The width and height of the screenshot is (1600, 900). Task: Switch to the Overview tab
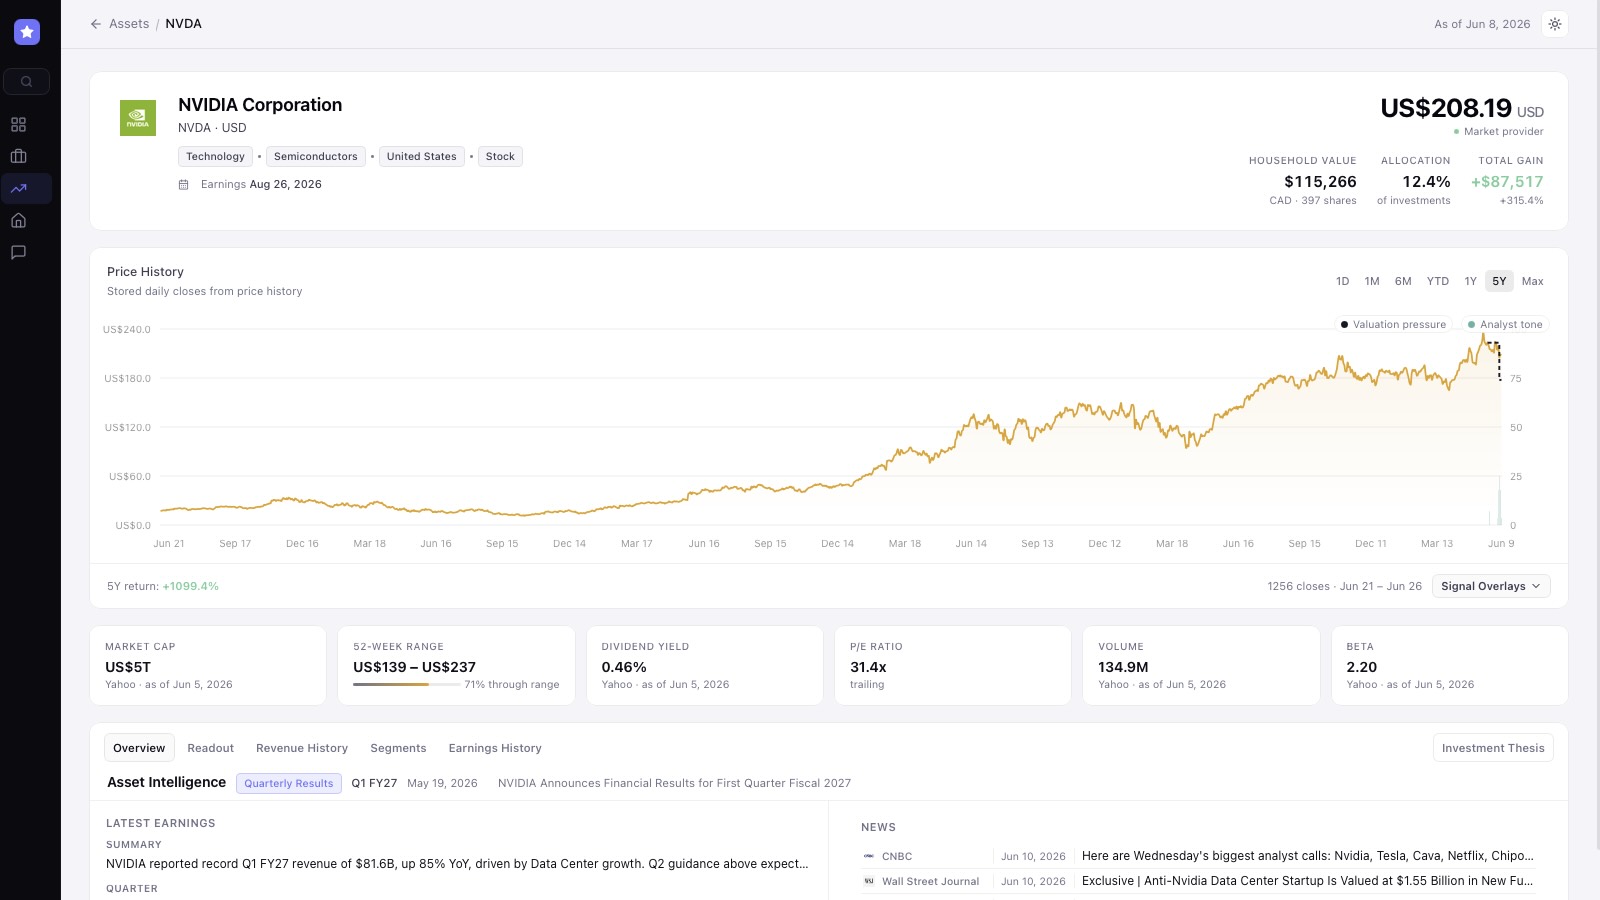pos(139,749)
